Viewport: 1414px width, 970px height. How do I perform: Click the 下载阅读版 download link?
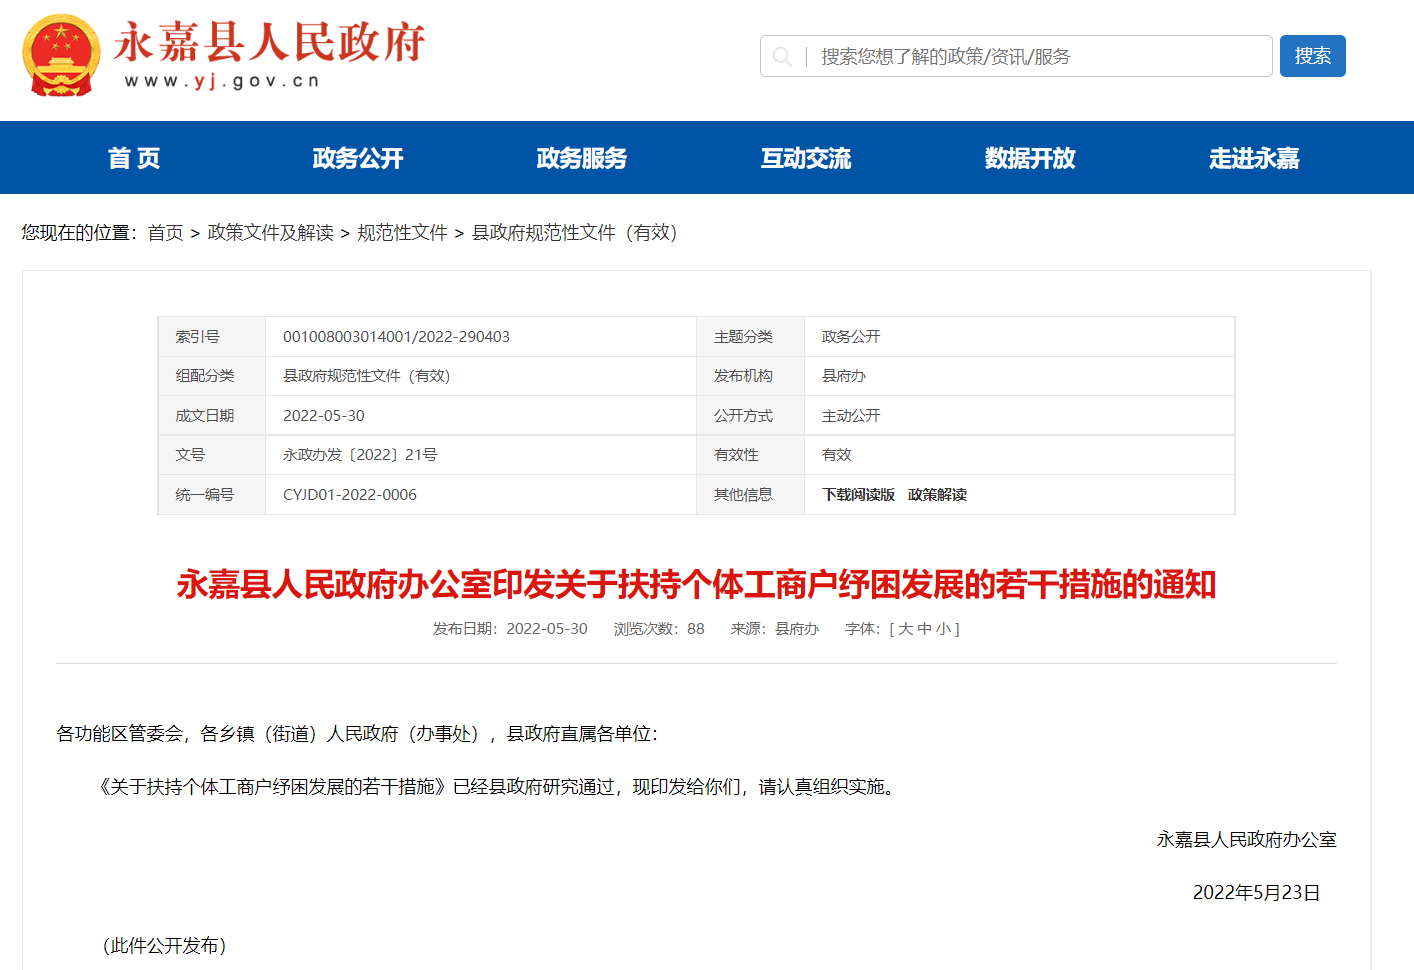pyautogui.click(x=858, y=495)
